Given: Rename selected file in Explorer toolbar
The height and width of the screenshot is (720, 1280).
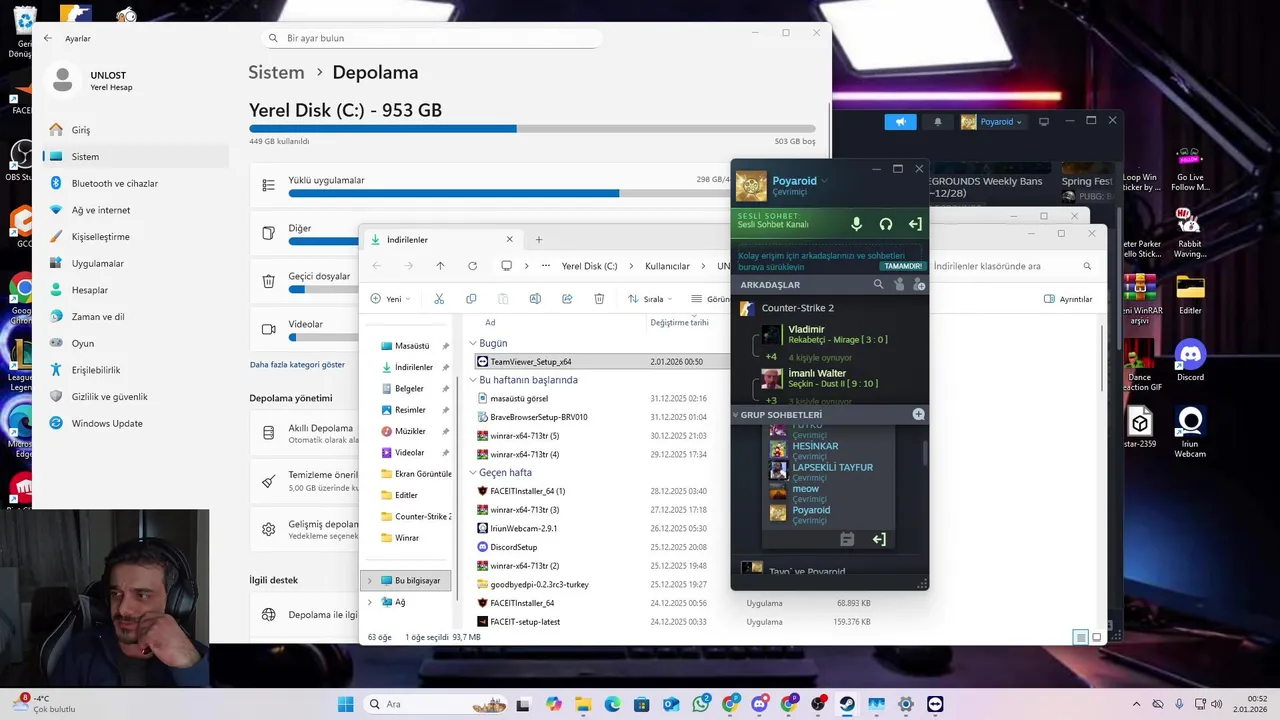Looking at the screenshot, I should click(x=535, y=299).
